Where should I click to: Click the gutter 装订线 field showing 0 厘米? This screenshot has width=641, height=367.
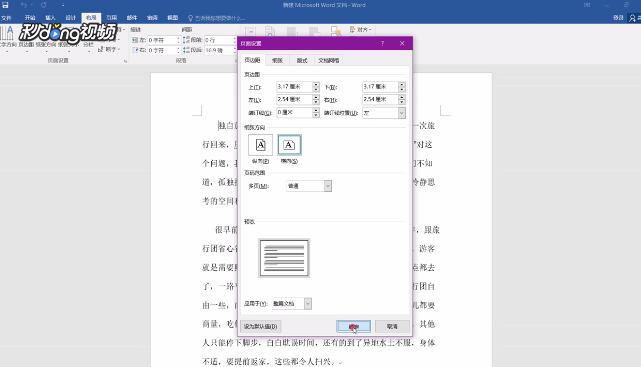294,112
